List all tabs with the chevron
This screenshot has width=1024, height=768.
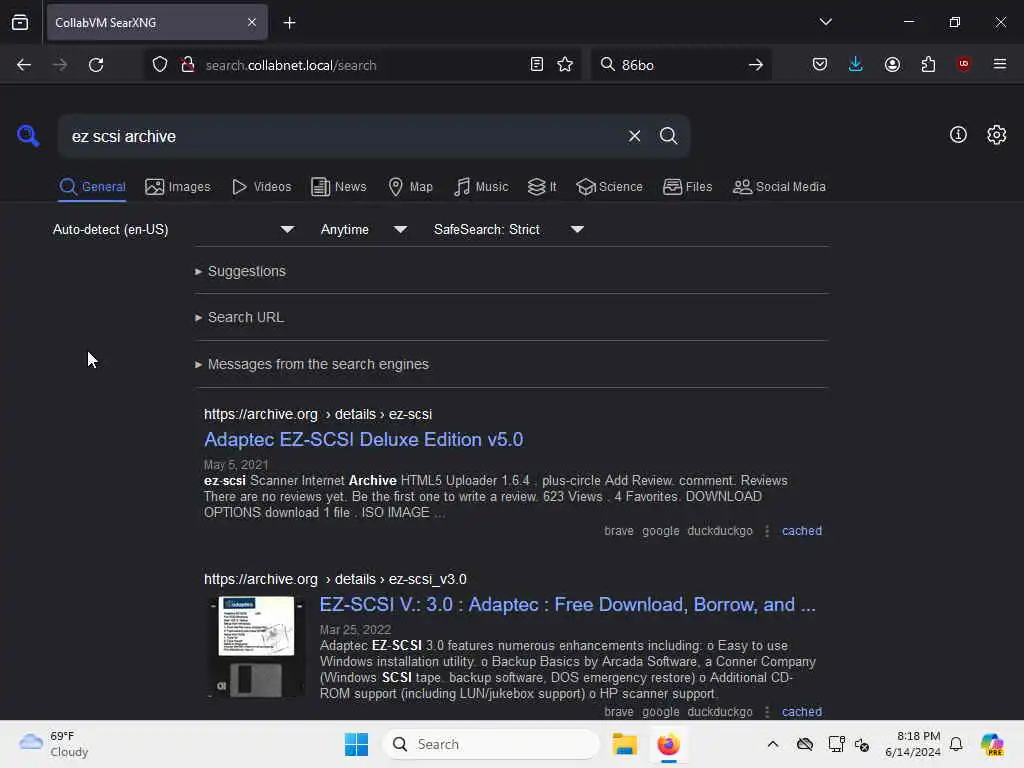coord(825,22)
